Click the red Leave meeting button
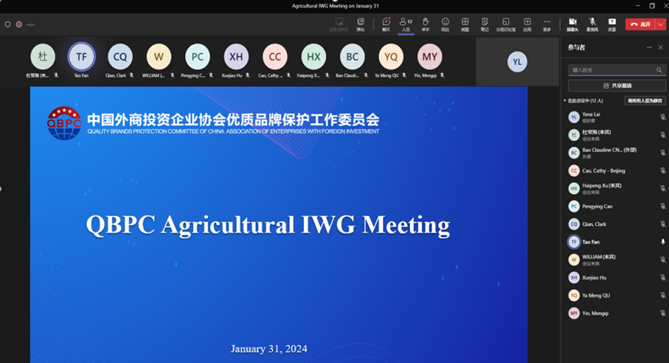The image size is (669, 363). (x=641, y=24)
